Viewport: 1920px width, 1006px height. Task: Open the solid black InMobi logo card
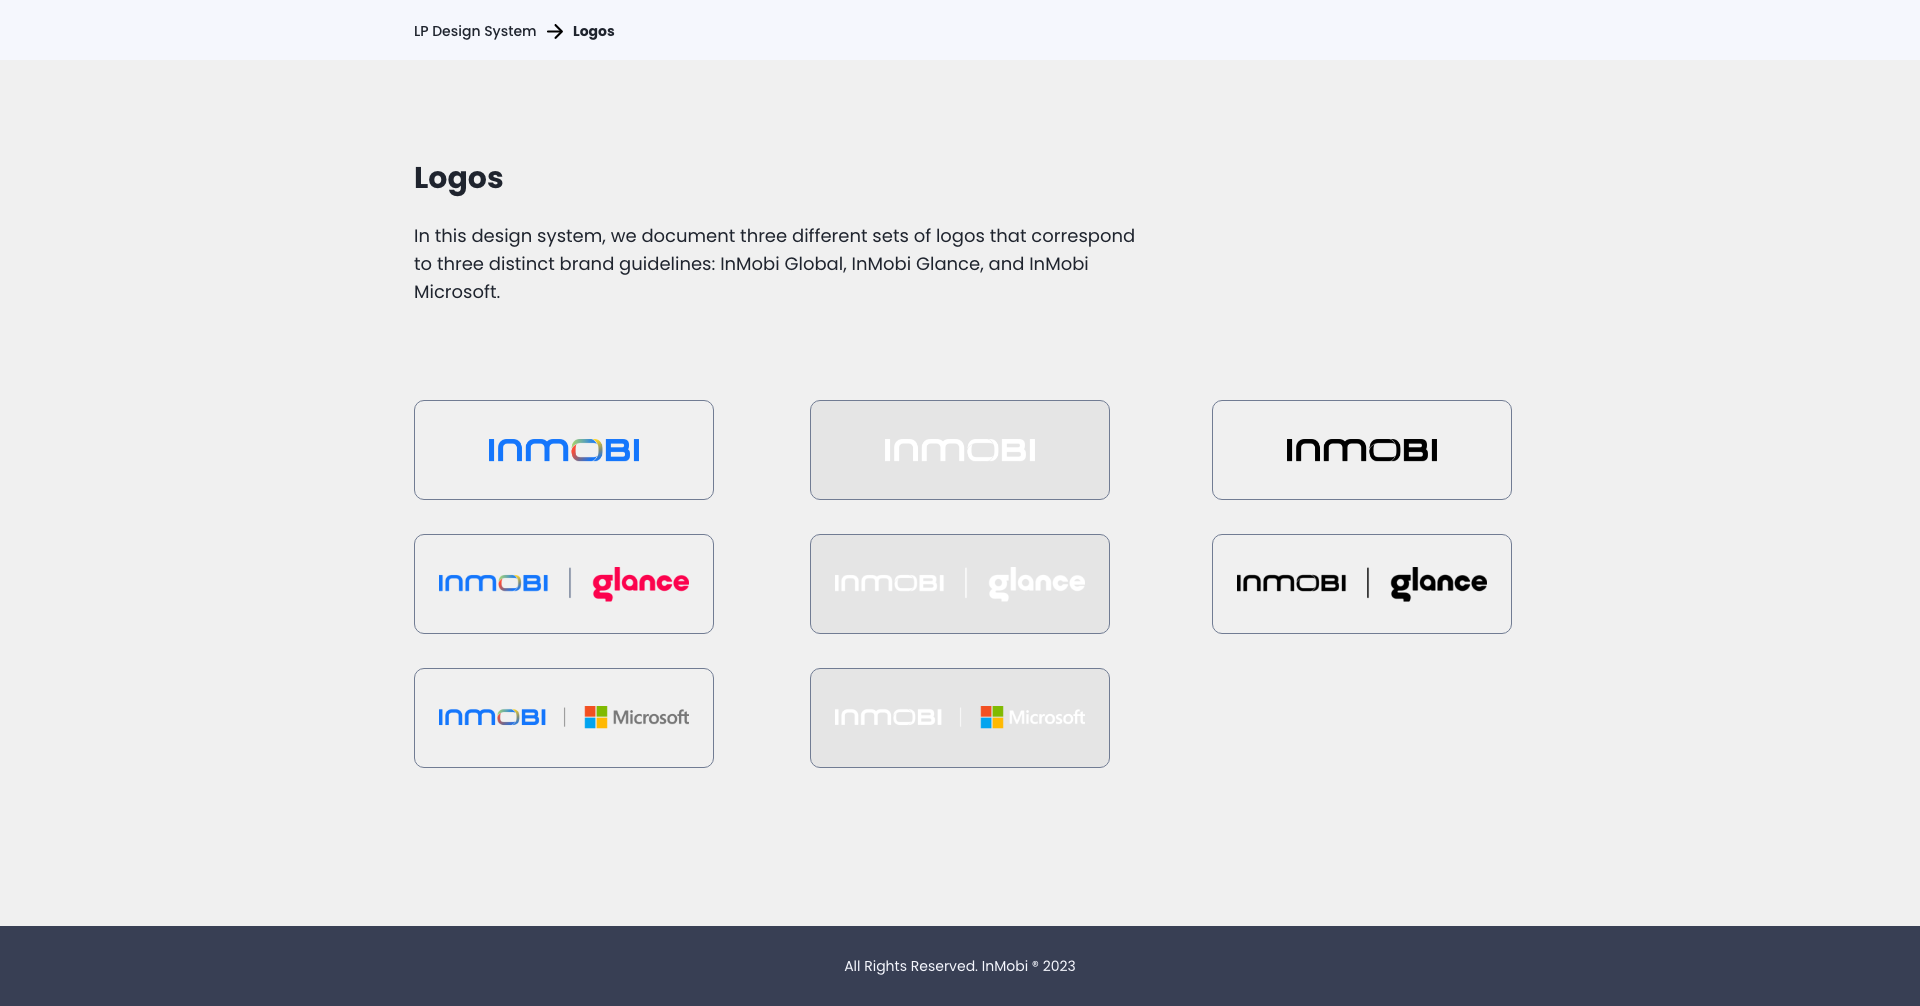pos(1361,450)
